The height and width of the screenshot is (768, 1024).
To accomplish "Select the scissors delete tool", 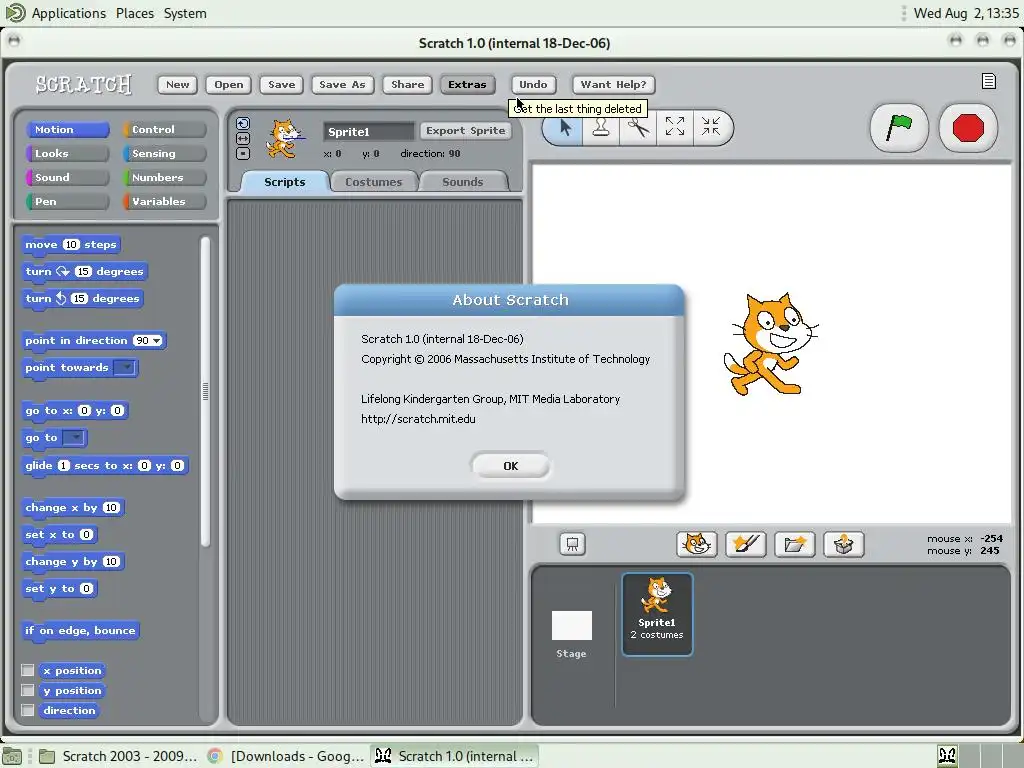I will pos(637,127).
